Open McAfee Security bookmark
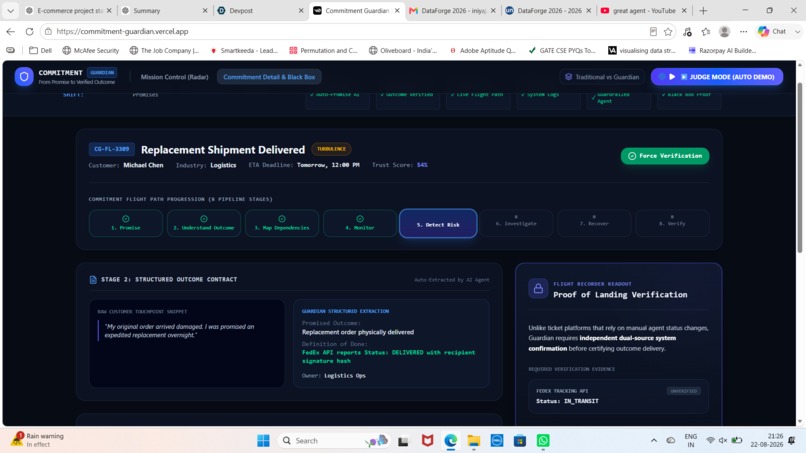The height and width of the screenshot is (453, 806). 90,50
